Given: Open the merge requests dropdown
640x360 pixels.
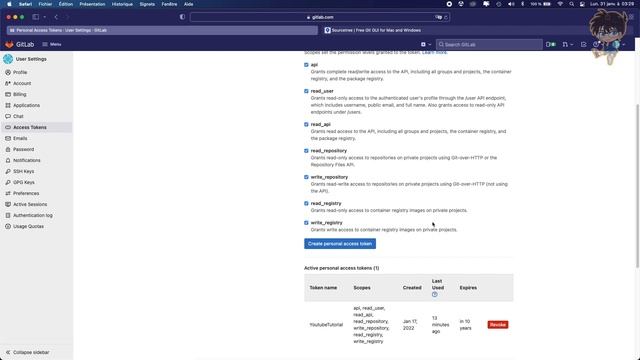Looking at the screenshot, I should click(568, 44).
